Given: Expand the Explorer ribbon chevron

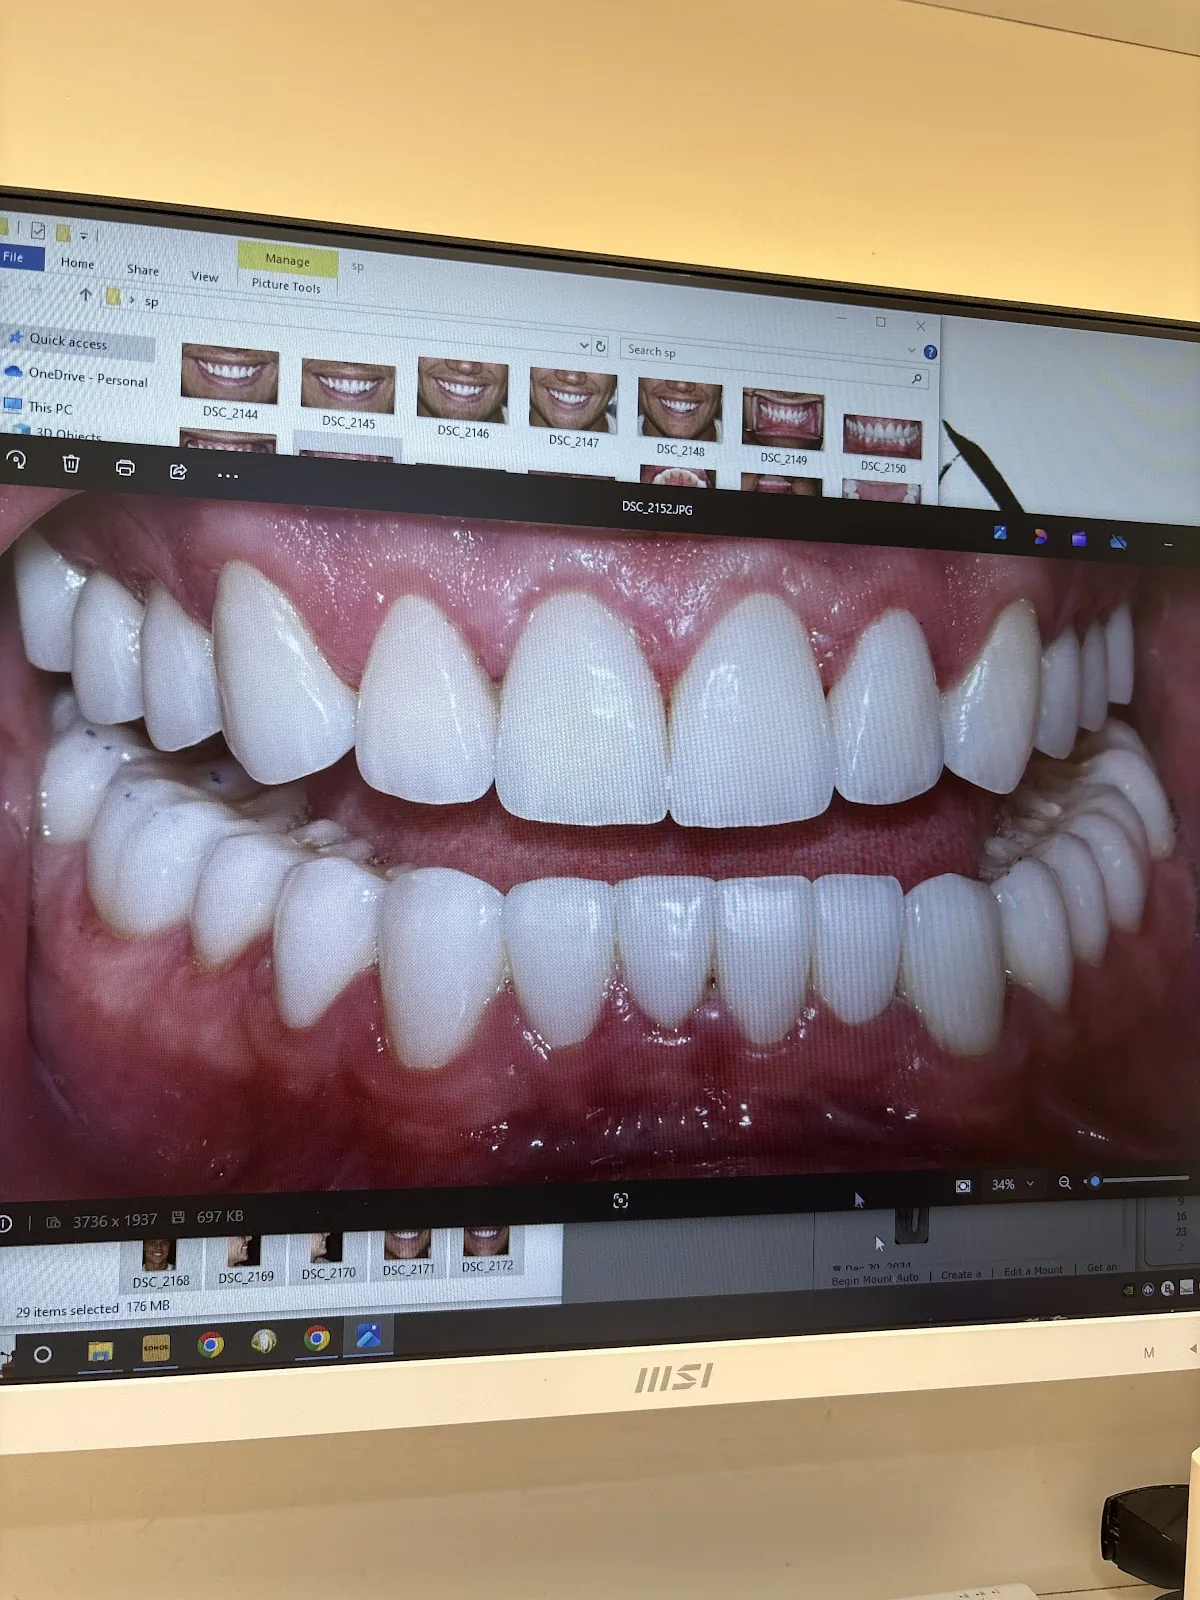Looking at the screenshot, I should point(911,350).
